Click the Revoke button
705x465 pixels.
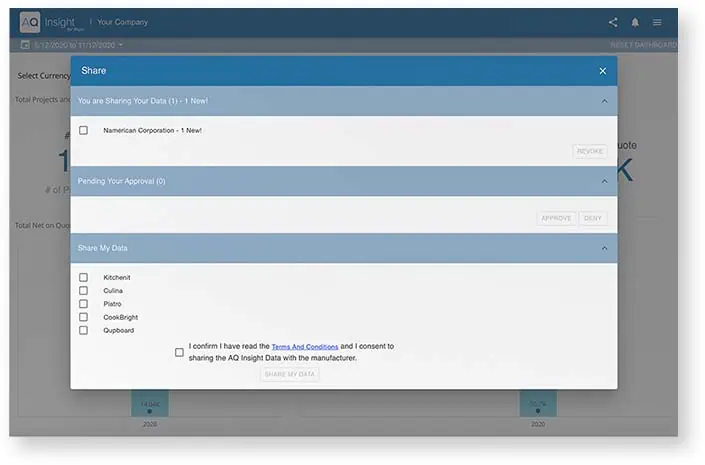click(589, 152)
